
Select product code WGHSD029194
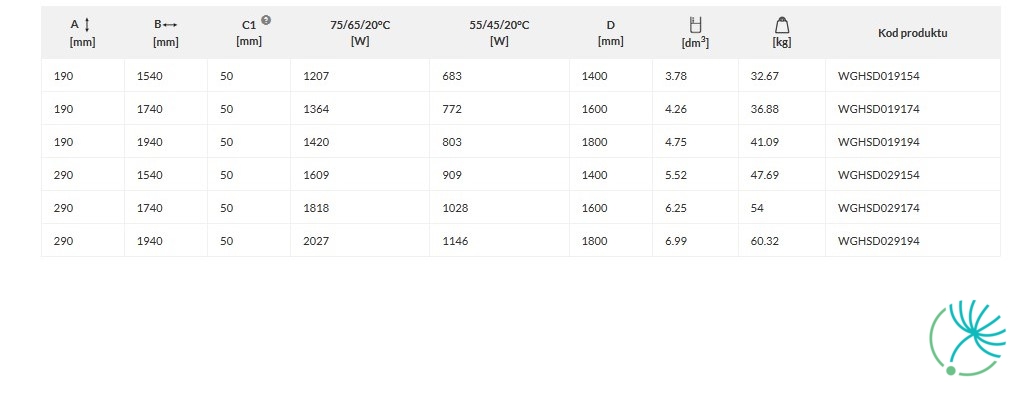[x=879, y=241]
